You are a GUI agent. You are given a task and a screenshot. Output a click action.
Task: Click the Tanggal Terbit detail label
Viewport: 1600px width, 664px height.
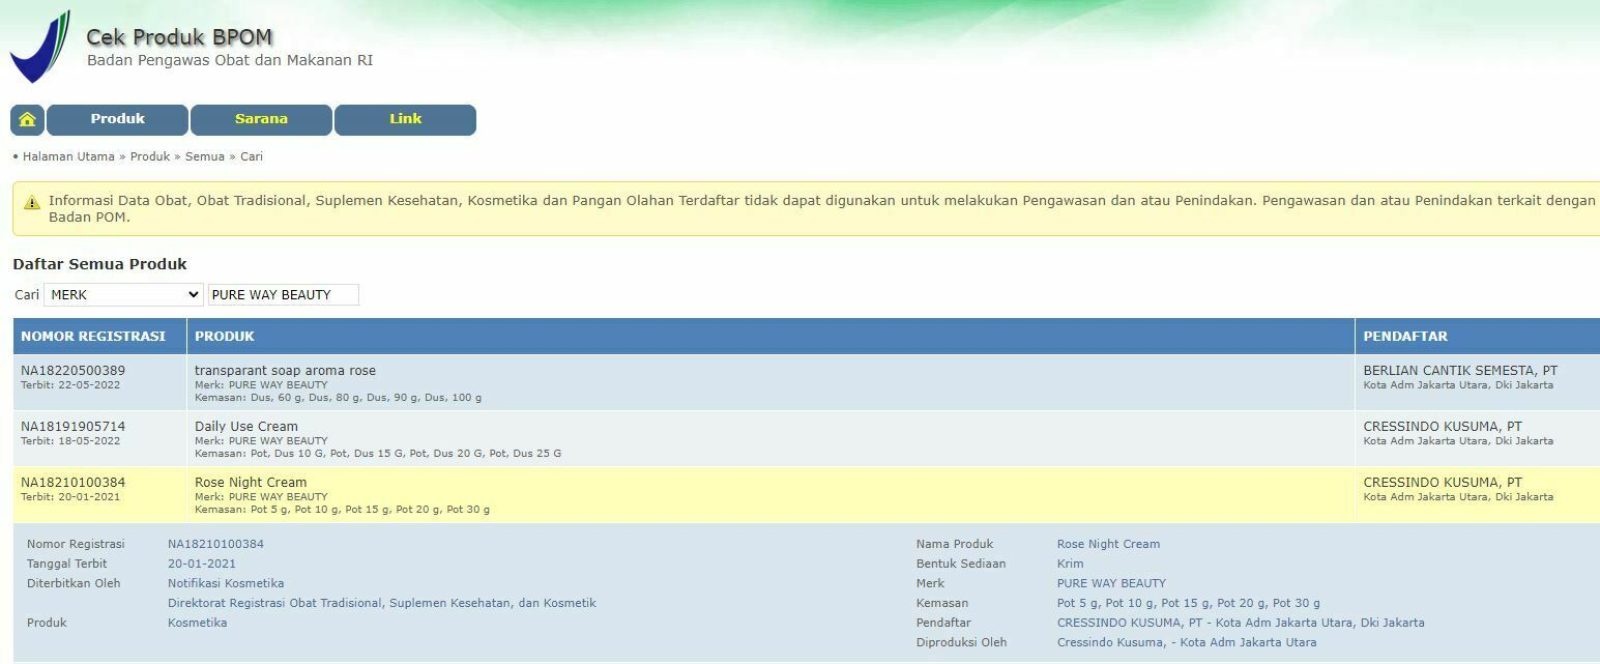pyautogui.click(x=67, y=564)
